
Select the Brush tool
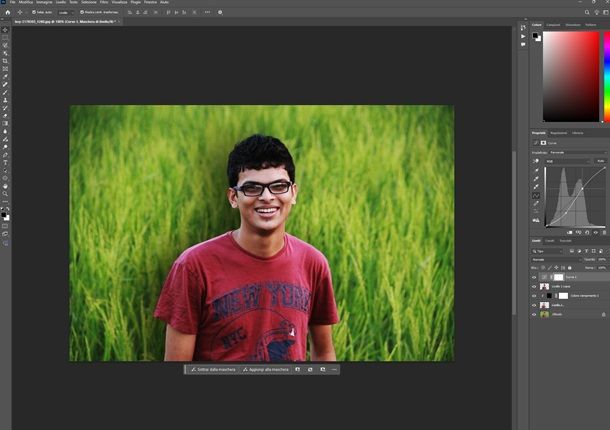click(x=5, y=92)
